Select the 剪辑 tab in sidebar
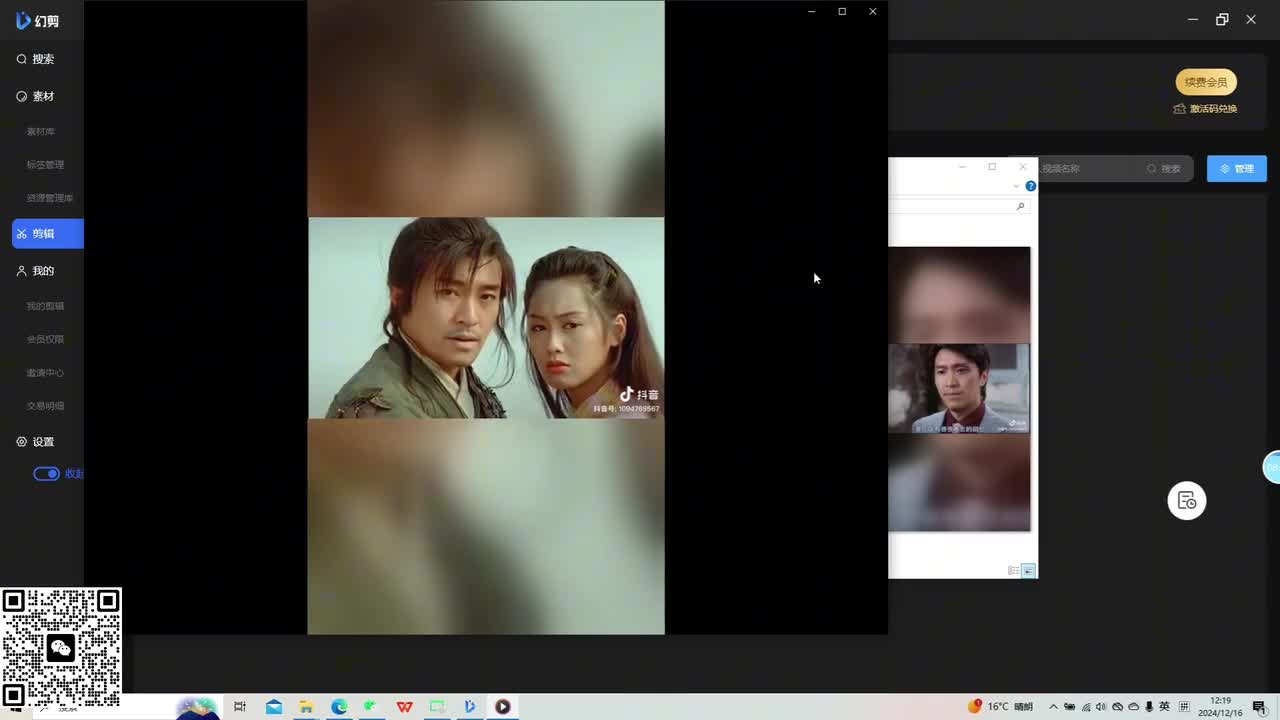The width and height of the screenshot is (1280, 720). tap(45, 233)
